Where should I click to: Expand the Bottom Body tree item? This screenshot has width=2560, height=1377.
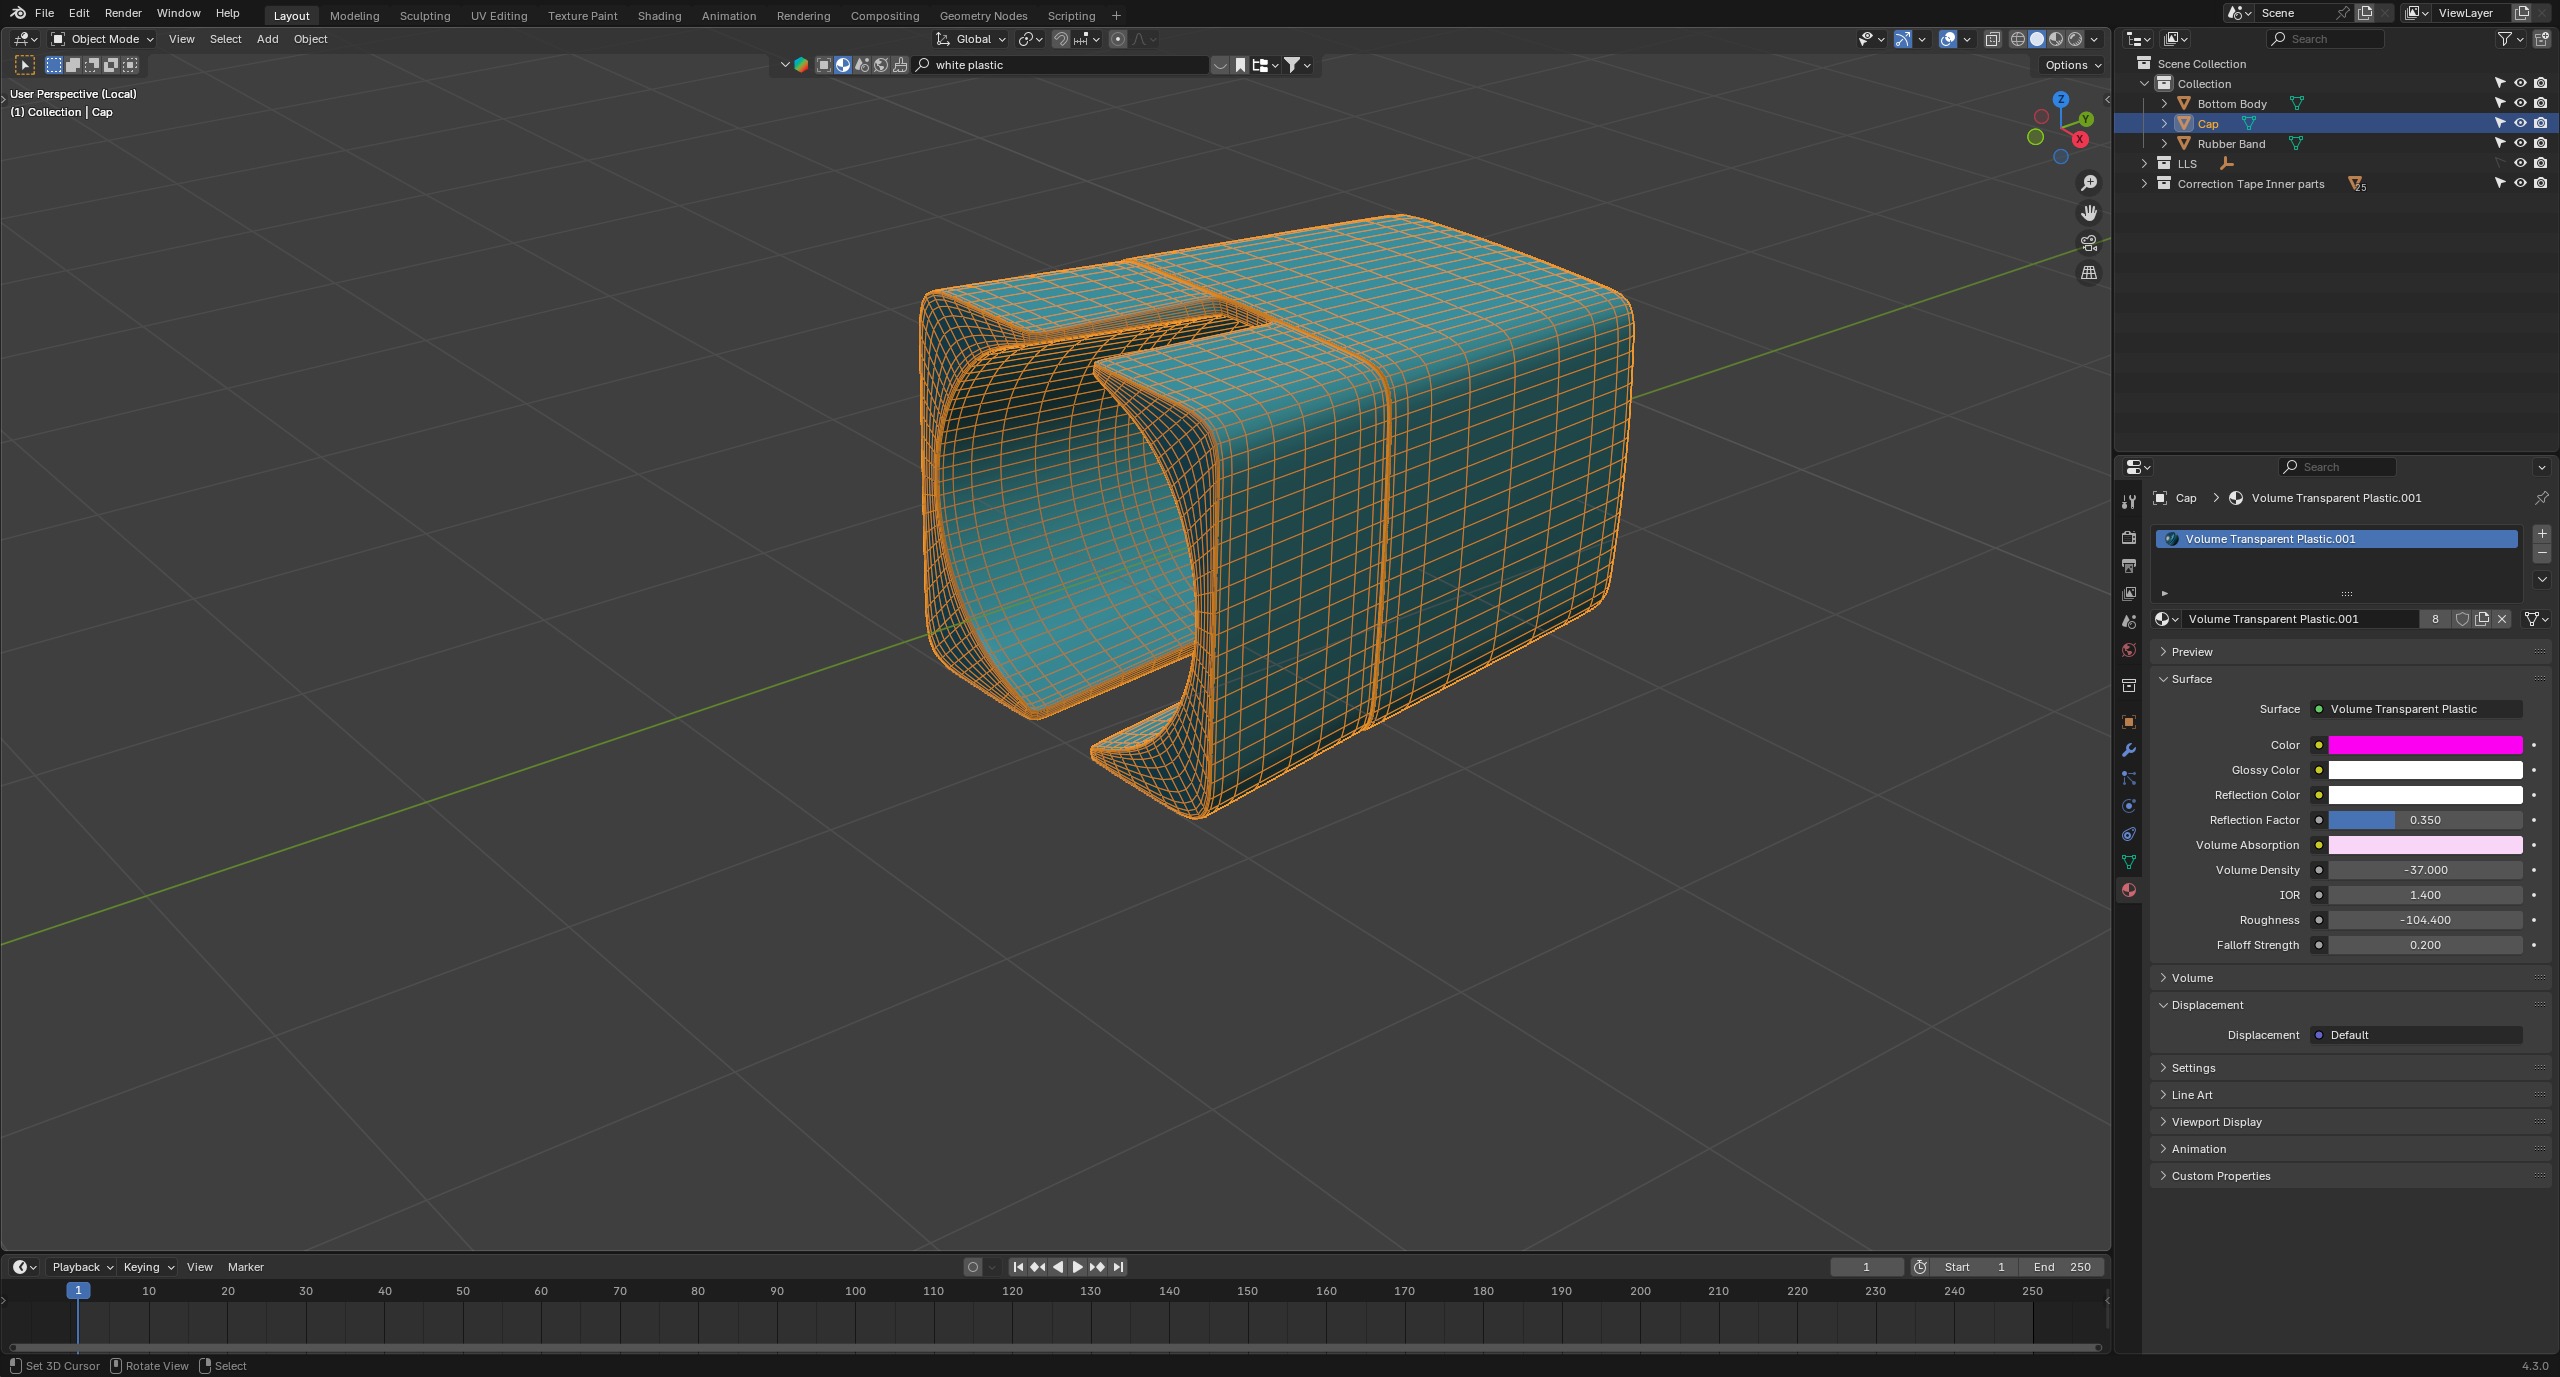click(2164, 103)
